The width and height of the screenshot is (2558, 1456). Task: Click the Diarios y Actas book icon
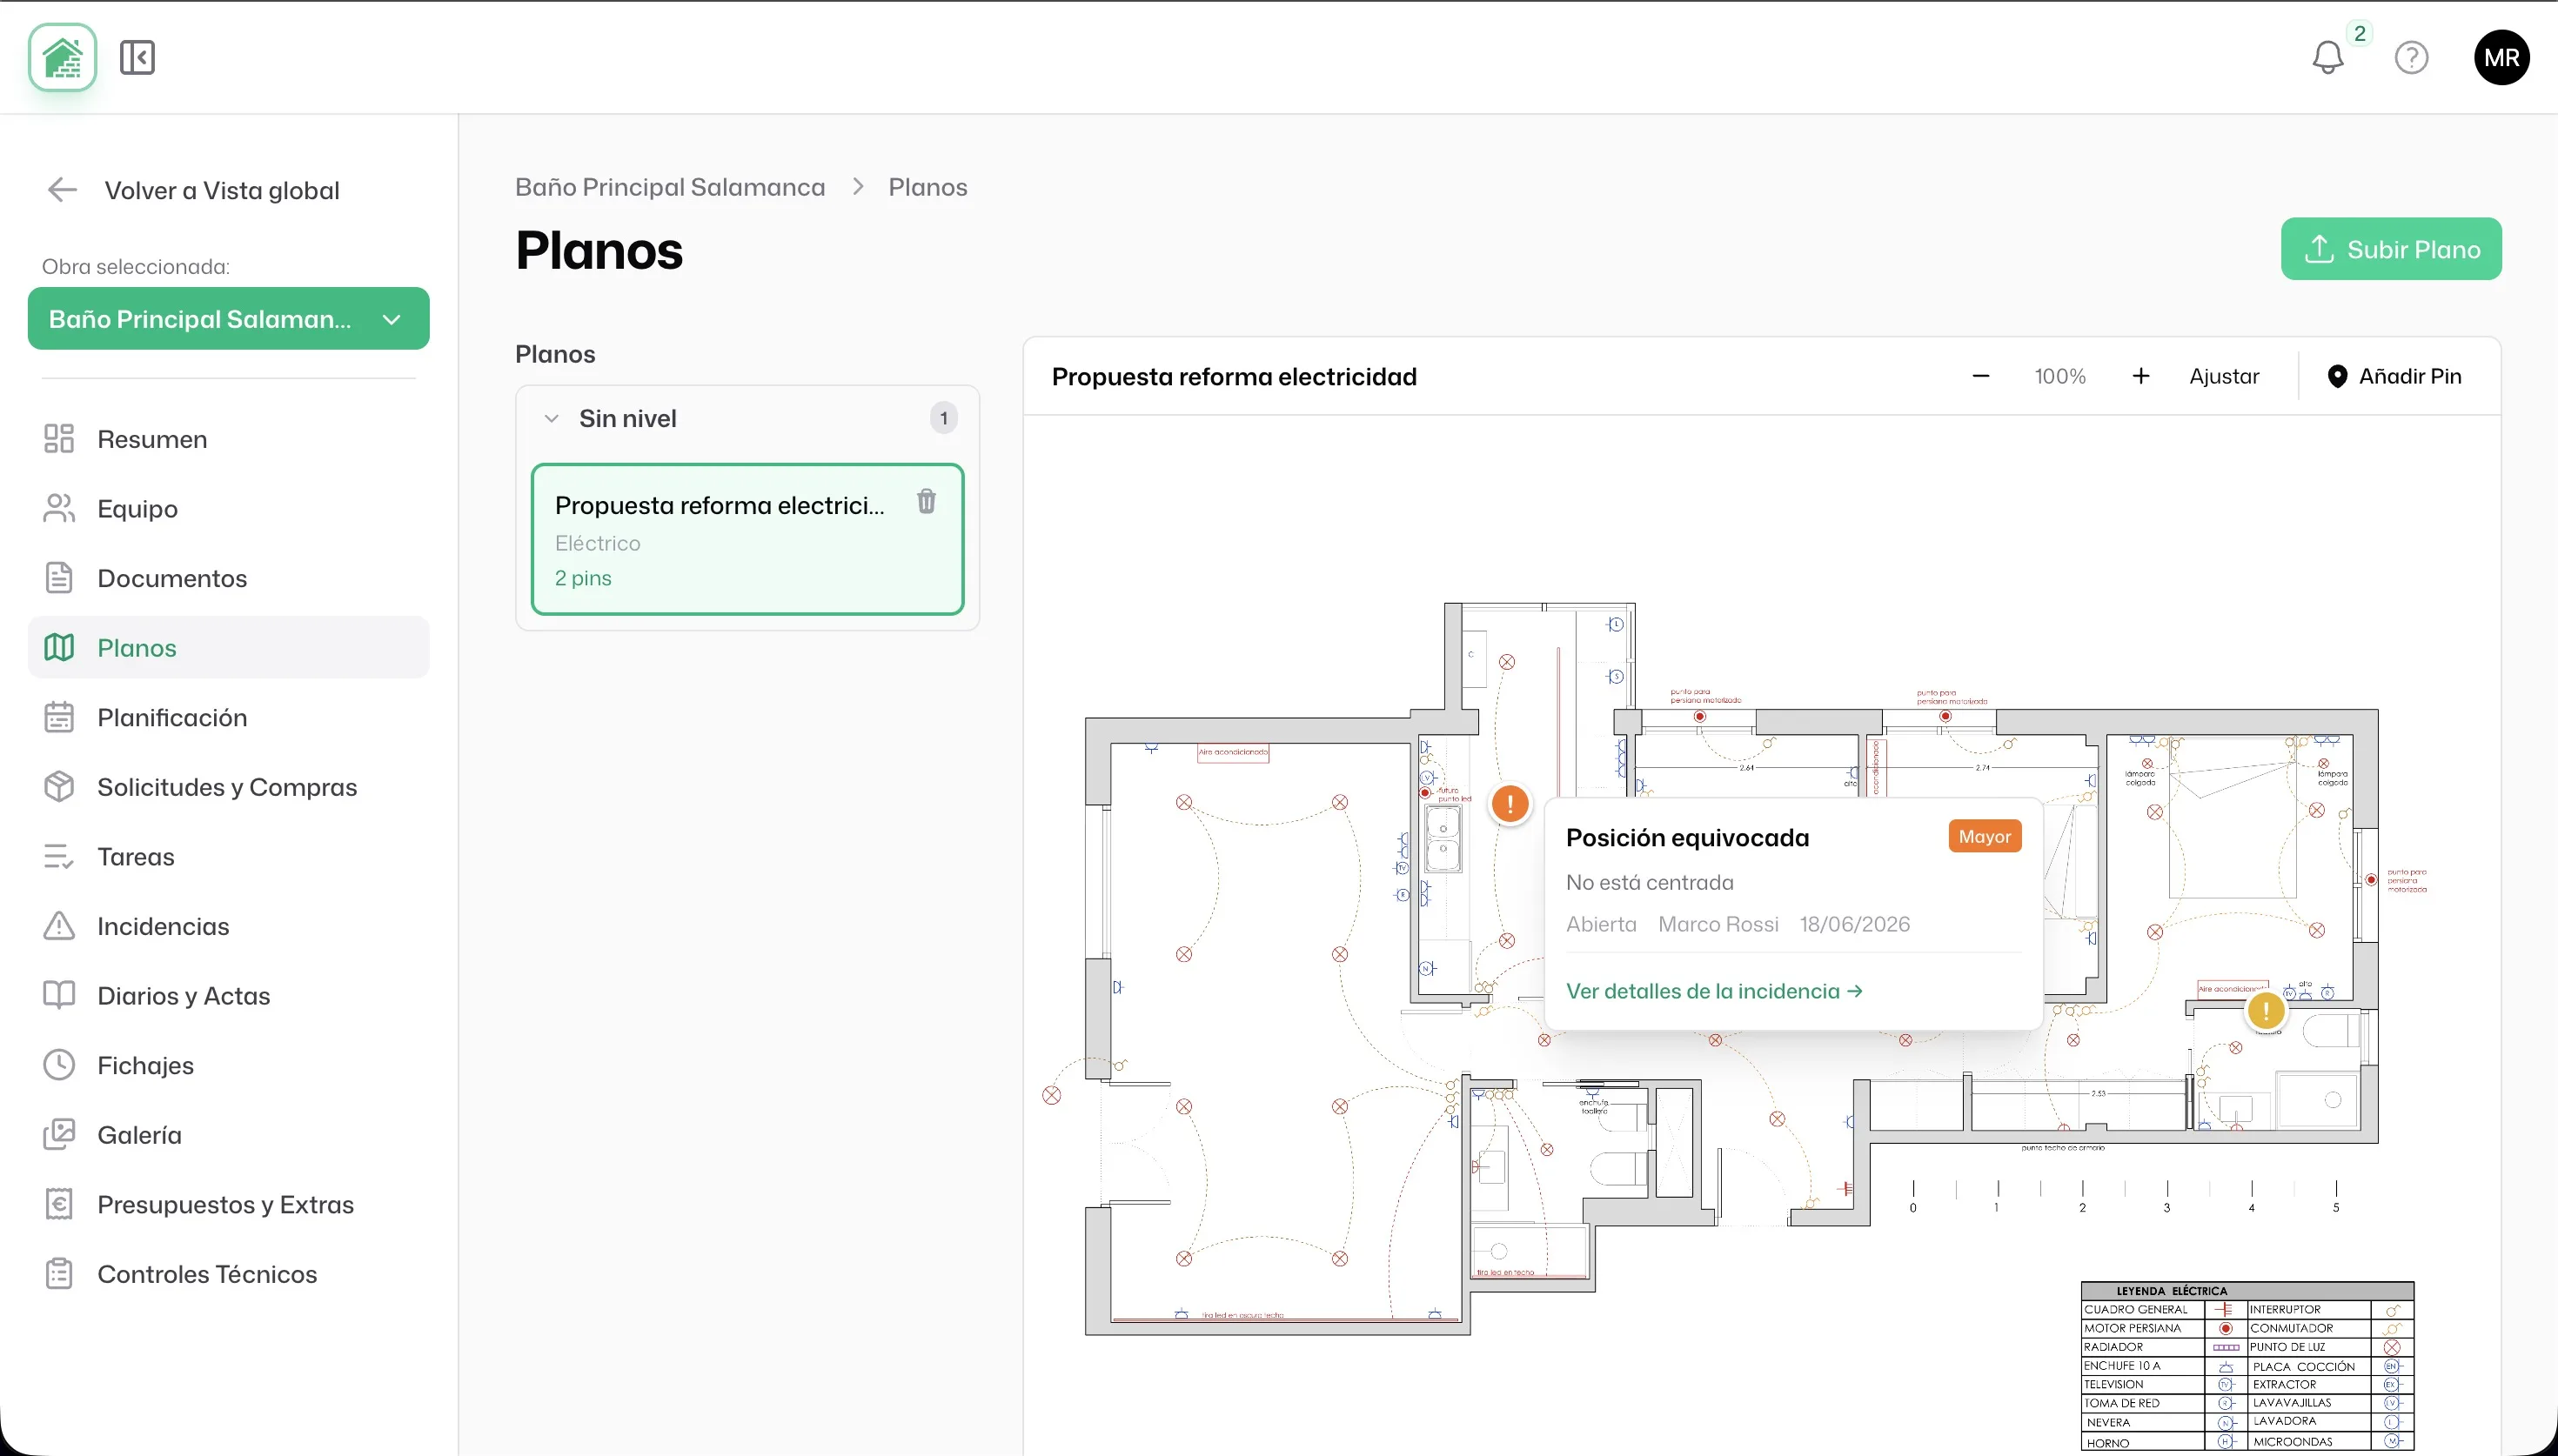point(59,996)
